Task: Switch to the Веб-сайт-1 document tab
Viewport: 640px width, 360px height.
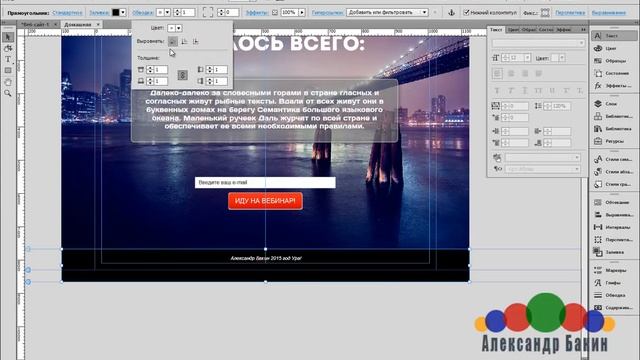Action: tap(35, 24)
